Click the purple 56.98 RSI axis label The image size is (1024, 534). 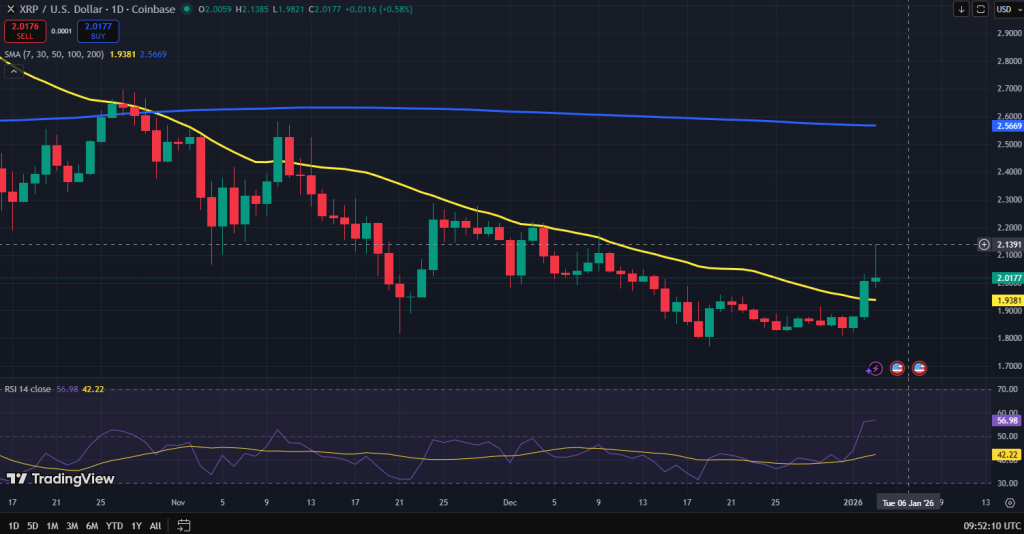(1008, 420)
